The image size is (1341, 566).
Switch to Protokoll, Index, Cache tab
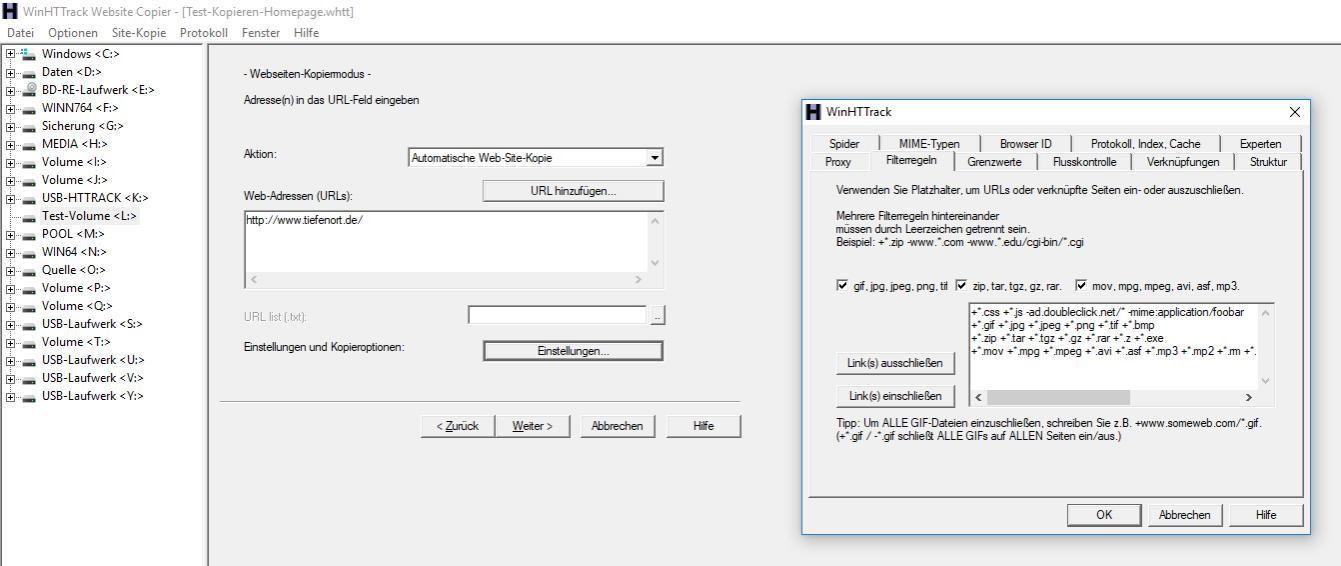(x=1145, y=144)
